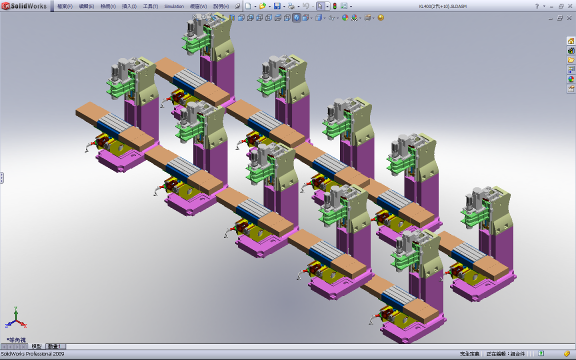Expand the Open file dropdown arrow
The image size is (576, 360).
(x=270, y=6)
